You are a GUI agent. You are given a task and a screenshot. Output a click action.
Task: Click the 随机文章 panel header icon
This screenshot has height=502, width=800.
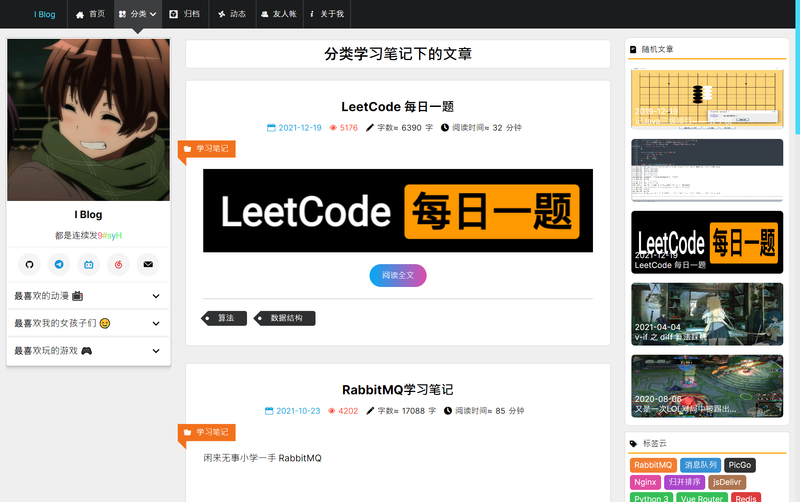(633, 49)
